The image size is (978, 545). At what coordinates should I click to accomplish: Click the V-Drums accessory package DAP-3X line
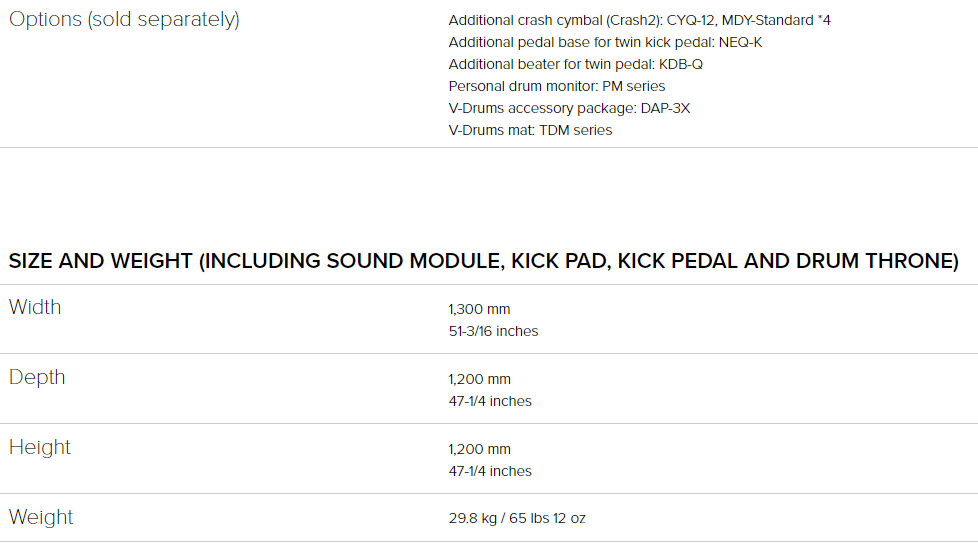[569, 108]
